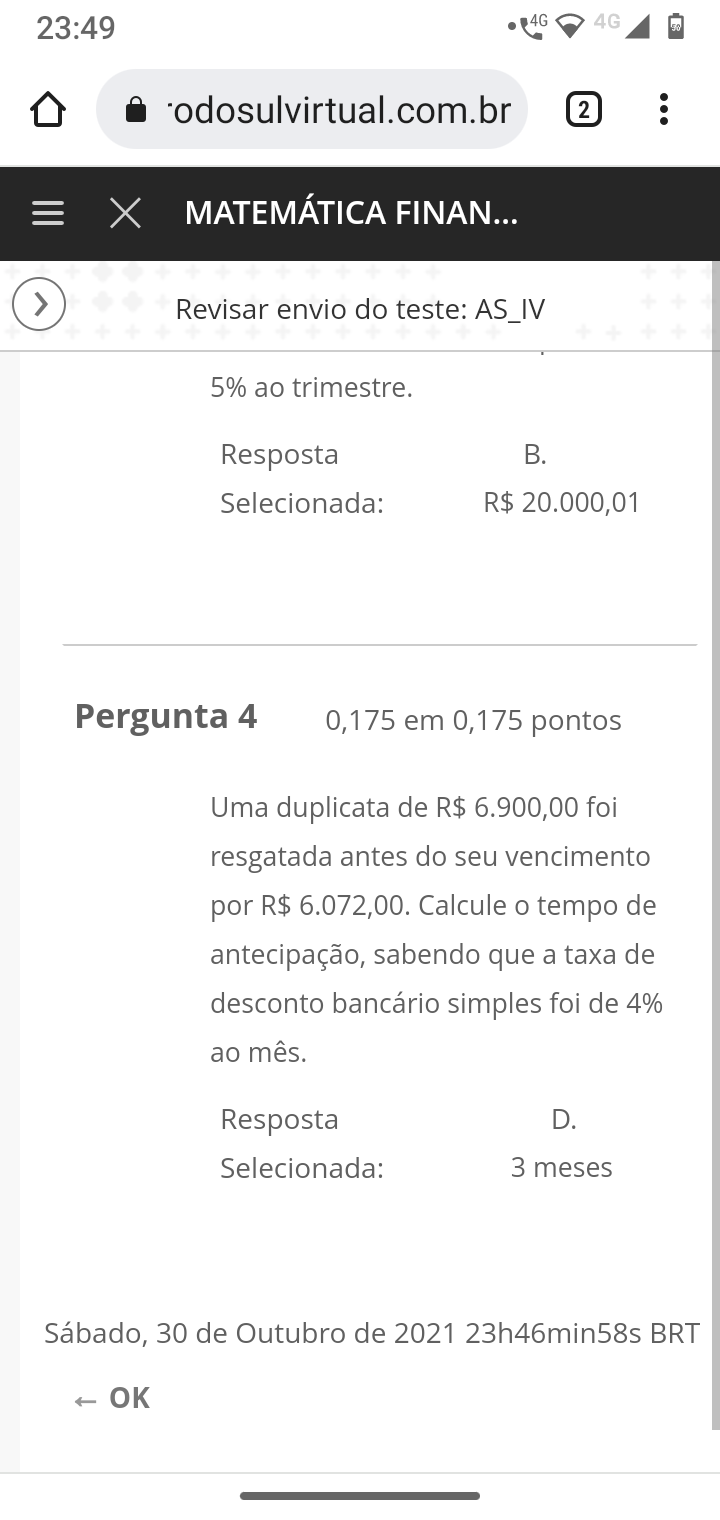This screenshot has width=720, height=1520.
Task: Tap the lock icon in address bar
Action: click(136, 110)
